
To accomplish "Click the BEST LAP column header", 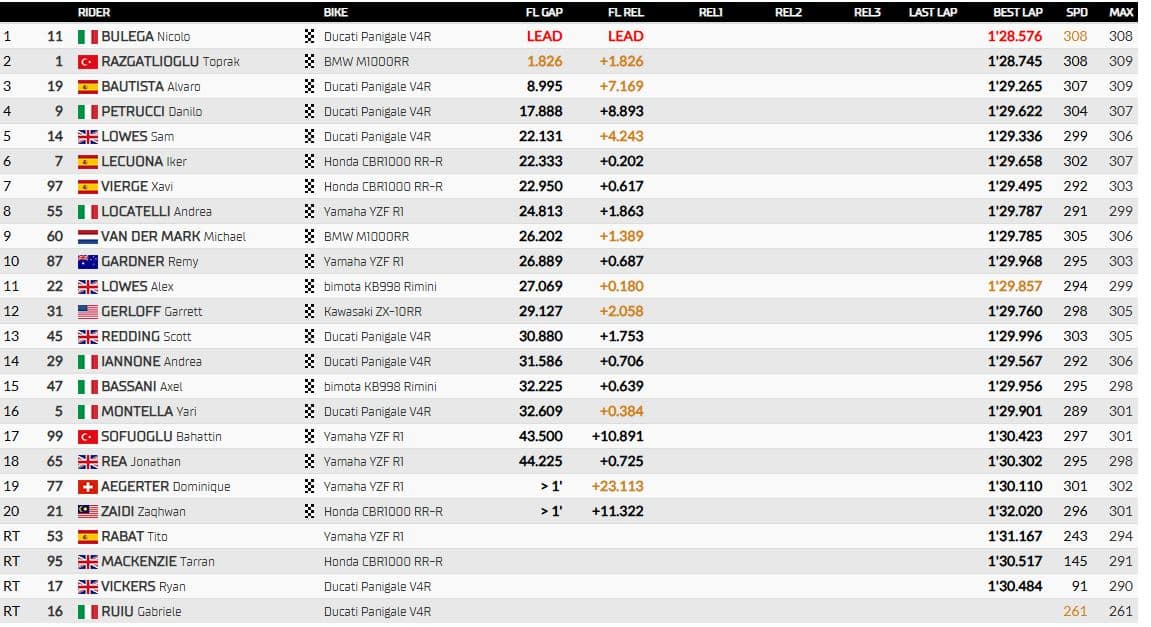I will coord(1017,12).
